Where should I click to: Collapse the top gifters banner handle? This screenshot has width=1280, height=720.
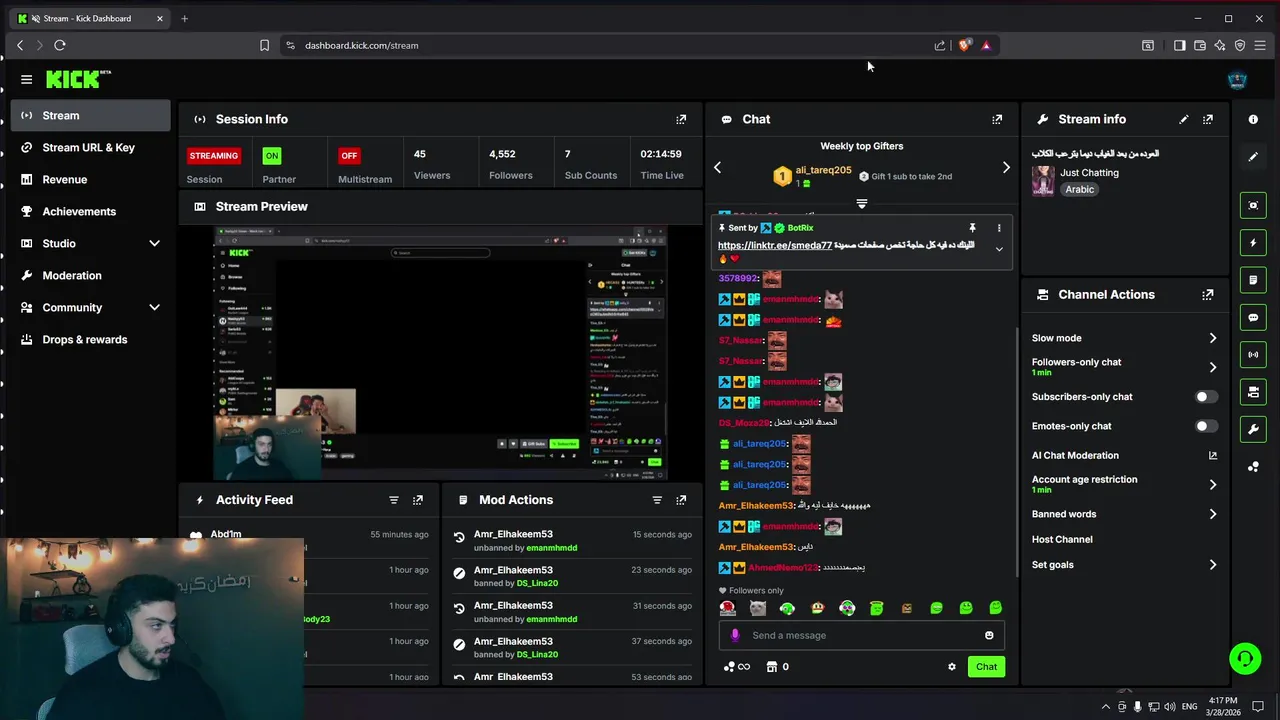point(861,204)
